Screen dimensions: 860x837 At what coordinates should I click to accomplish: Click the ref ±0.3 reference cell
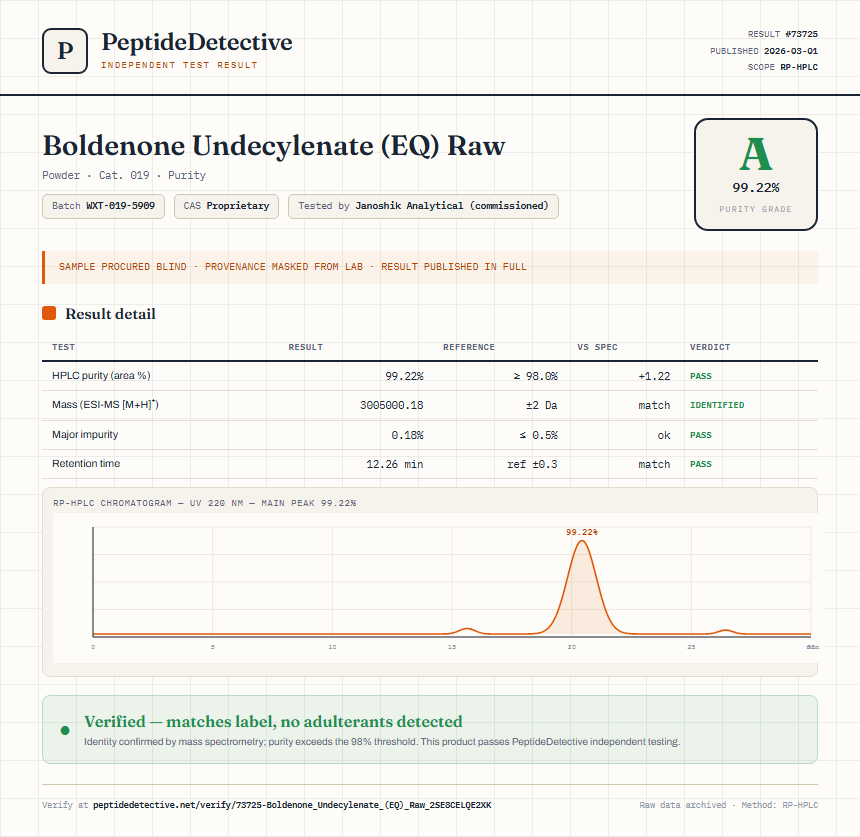coord(532,464)
